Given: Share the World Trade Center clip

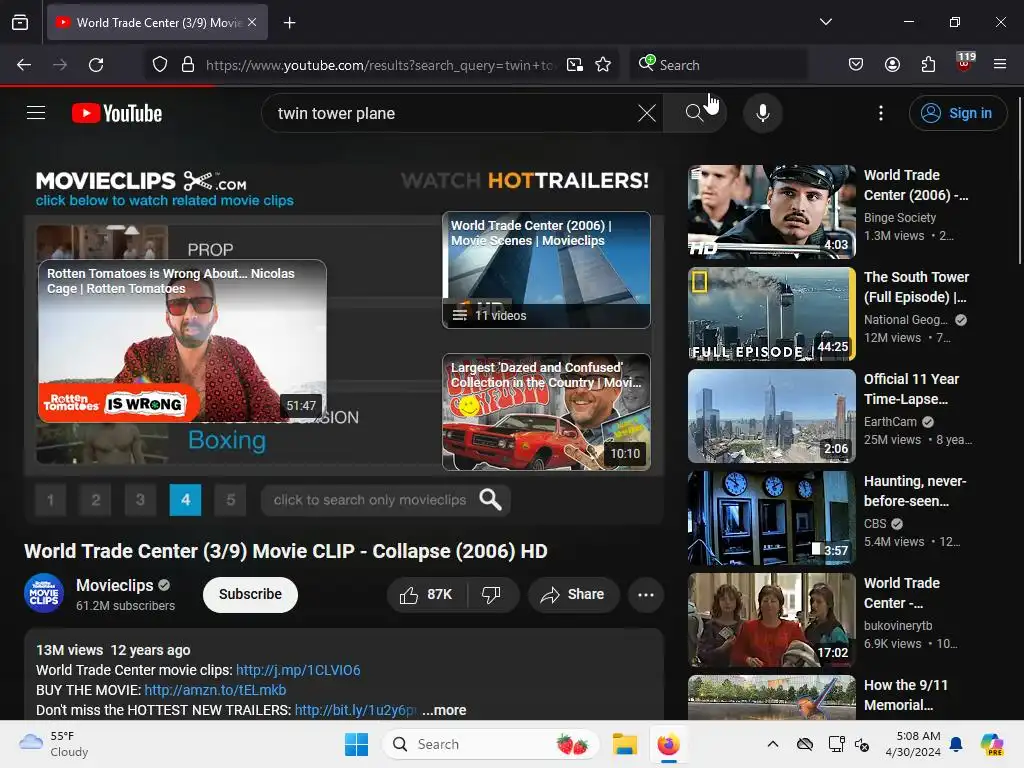Looking at the screenshot, I should (x=573, y=594).
